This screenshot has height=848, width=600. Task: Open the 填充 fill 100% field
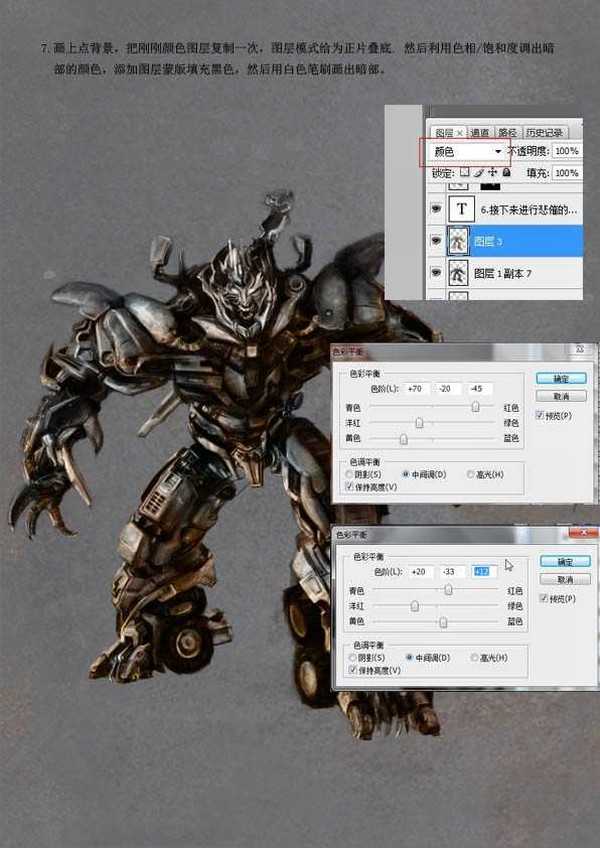pos(565,173)
